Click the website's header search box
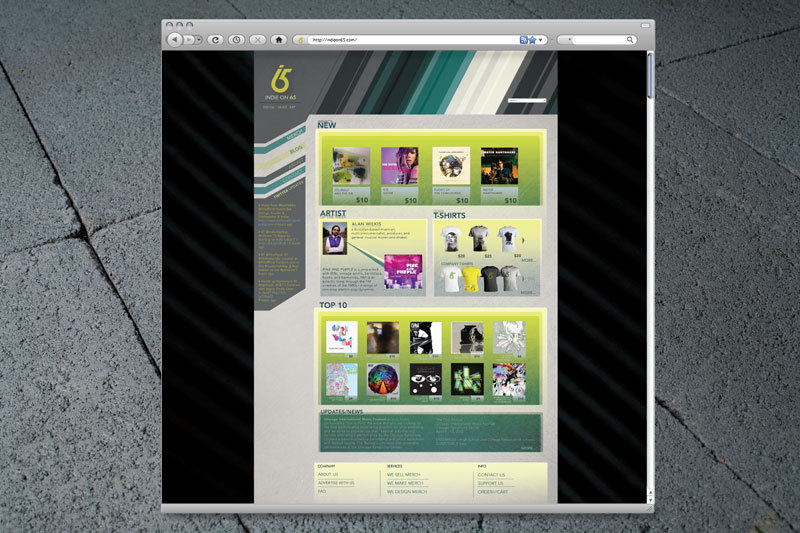Screen dimensions: 800x533 [x=527, y=100]
